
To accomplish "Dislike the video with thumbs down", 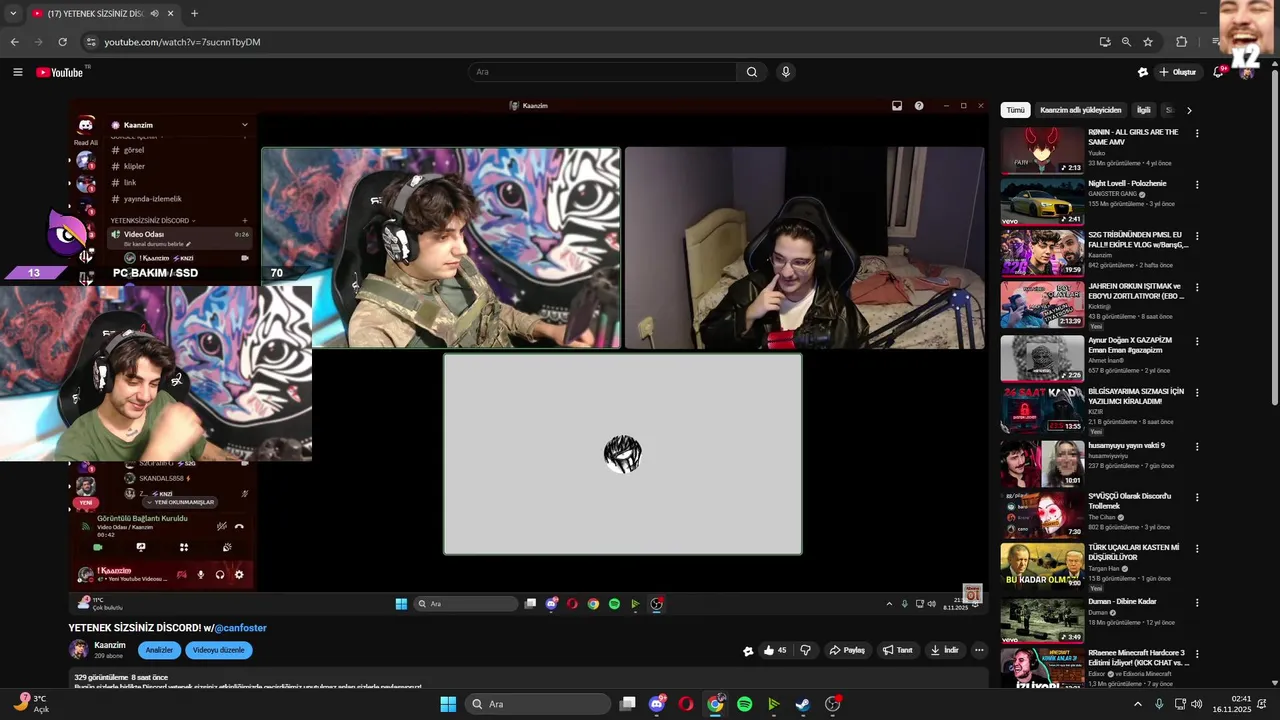I will pyautogui.click(x=805, y=650).
